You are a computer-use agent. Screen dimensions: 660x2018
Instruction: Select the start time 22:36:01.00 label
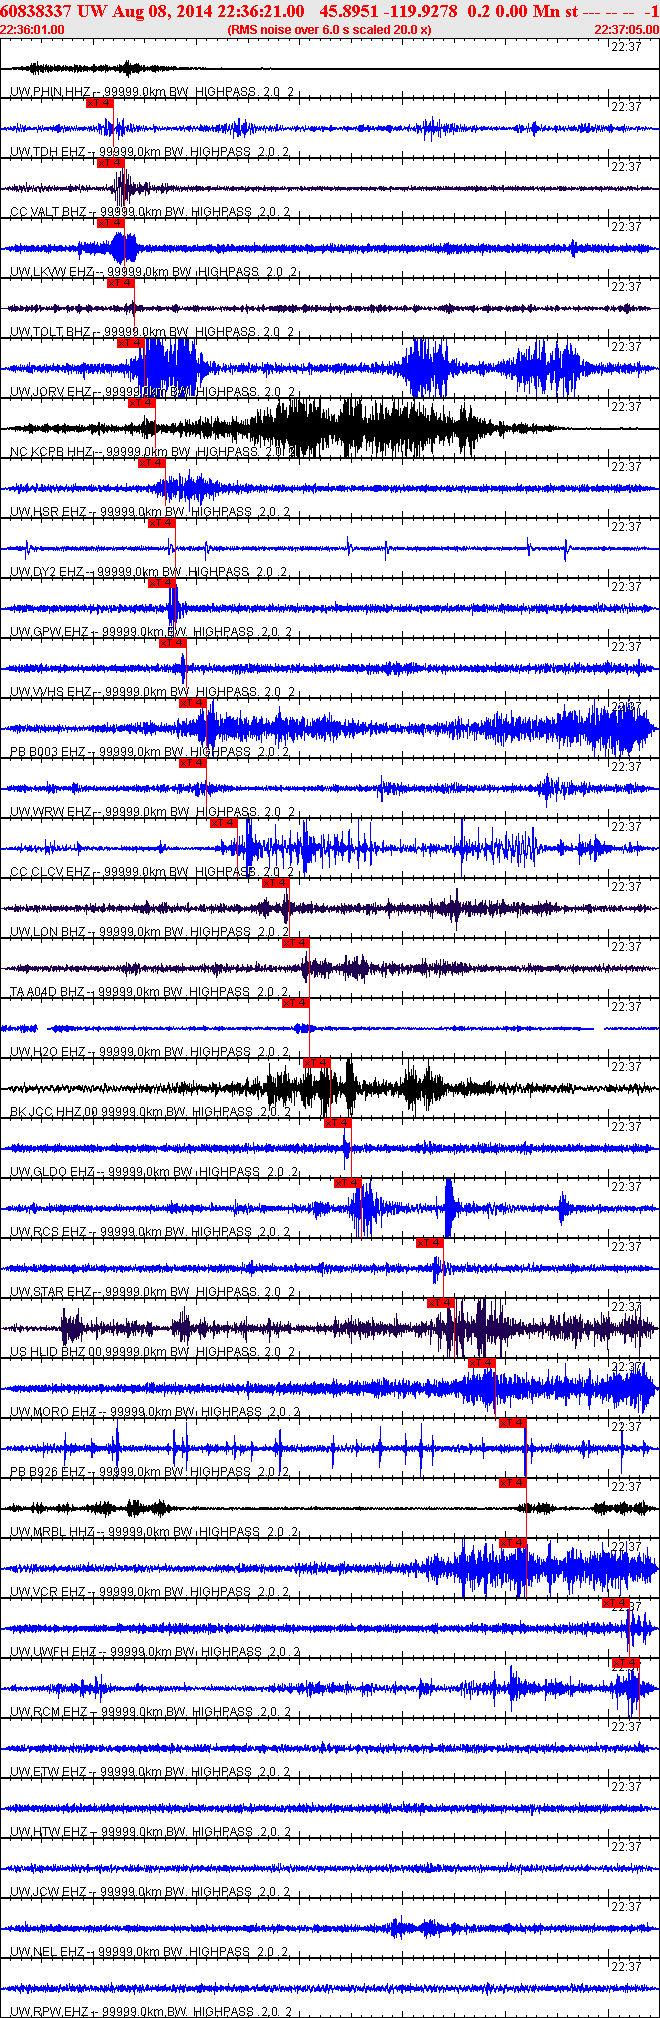click(32, 30)
